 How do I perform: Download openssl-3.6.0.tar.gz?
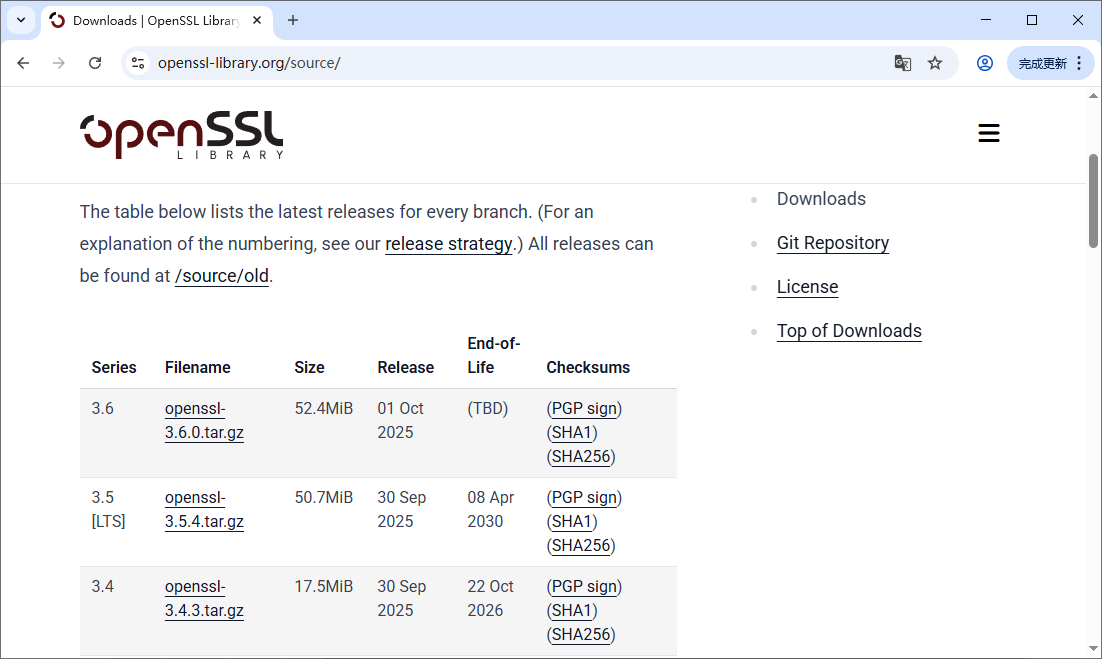click(204, 421)
